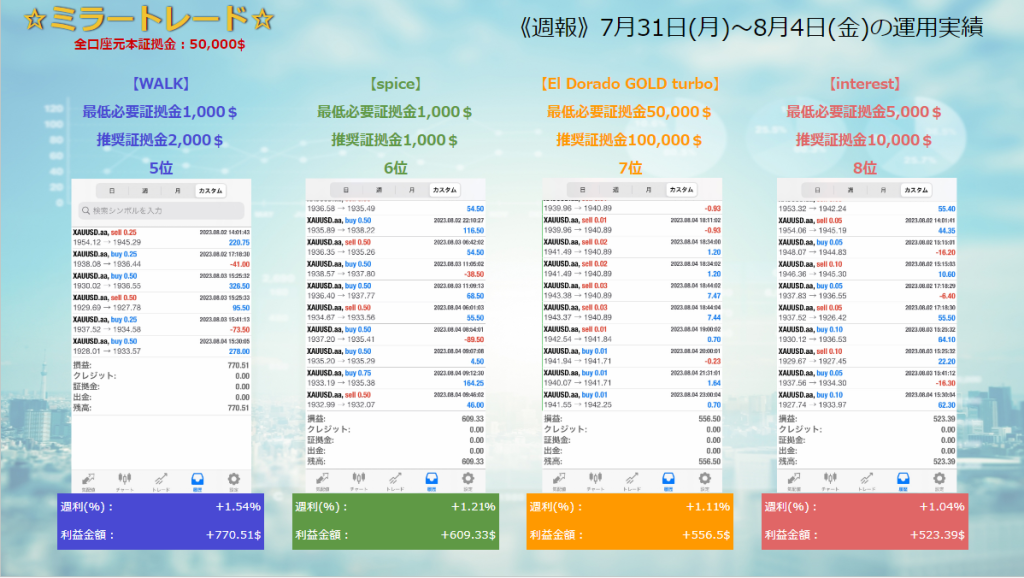The image size is (1024, 578).
Task: Switch to 週 tab in WALK panel
Action: [x=144, y=191]
